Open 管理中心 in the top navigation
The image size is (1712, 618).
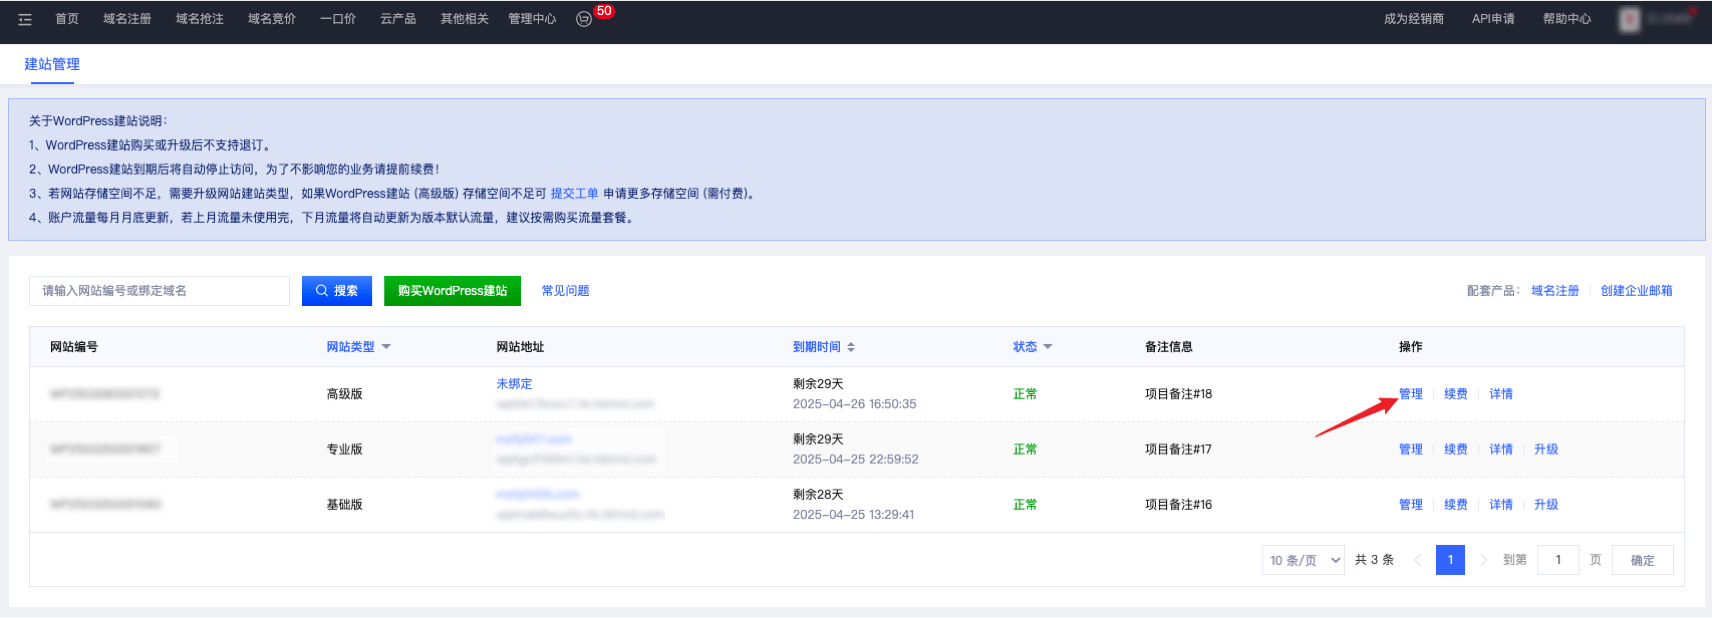532,19
